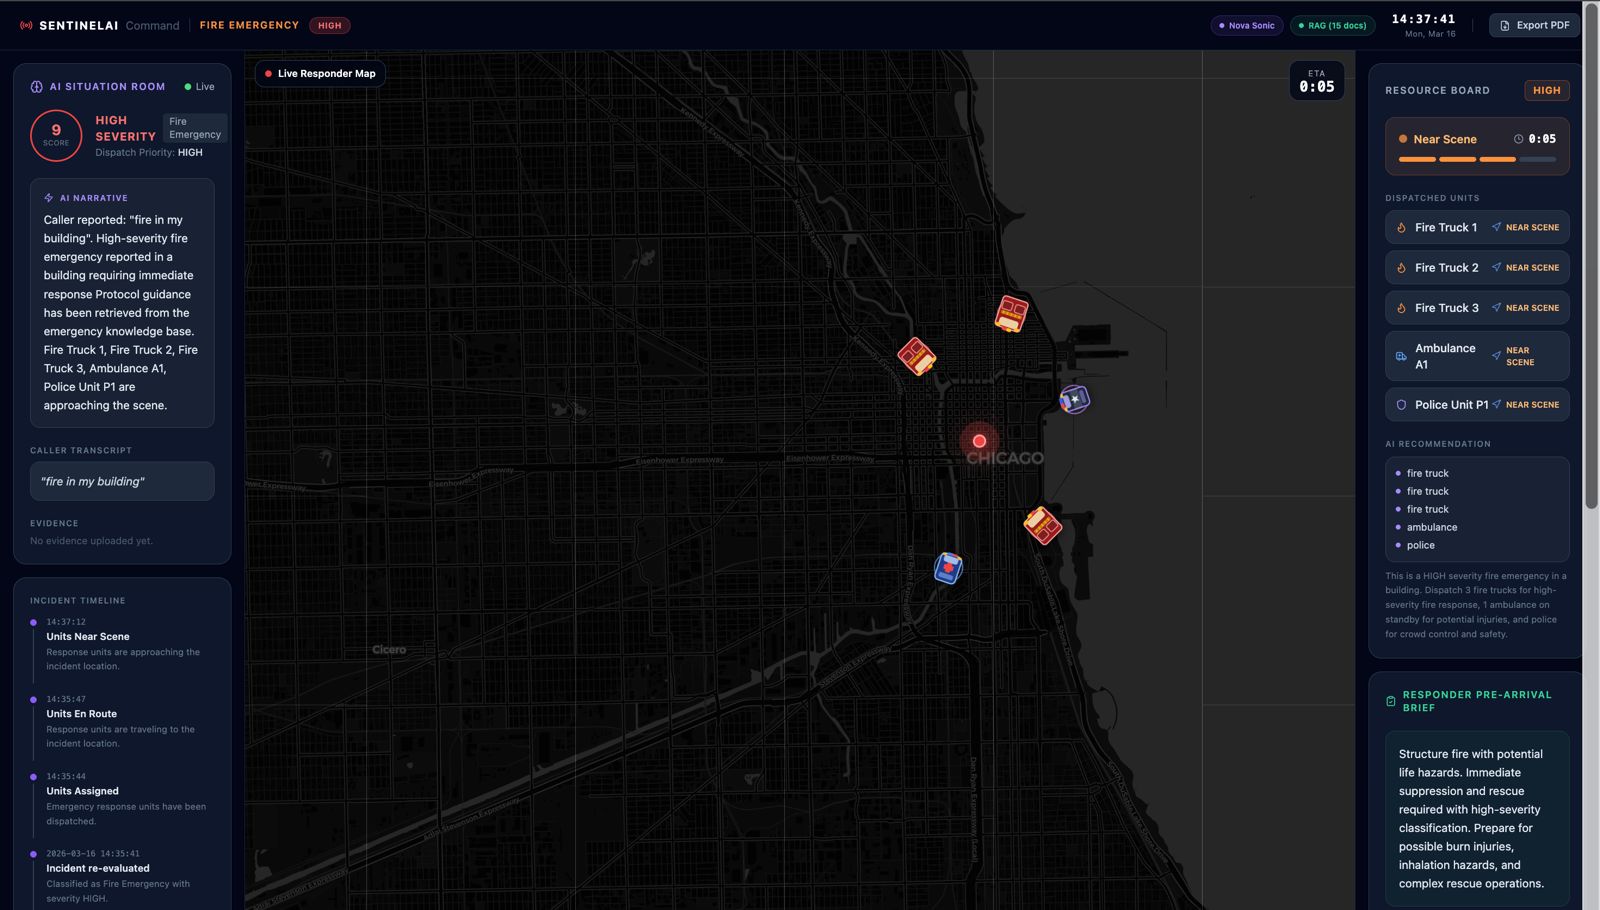
Task: Click the location arrow in Fire Truck 2 row
Action: click(1496, 267)
